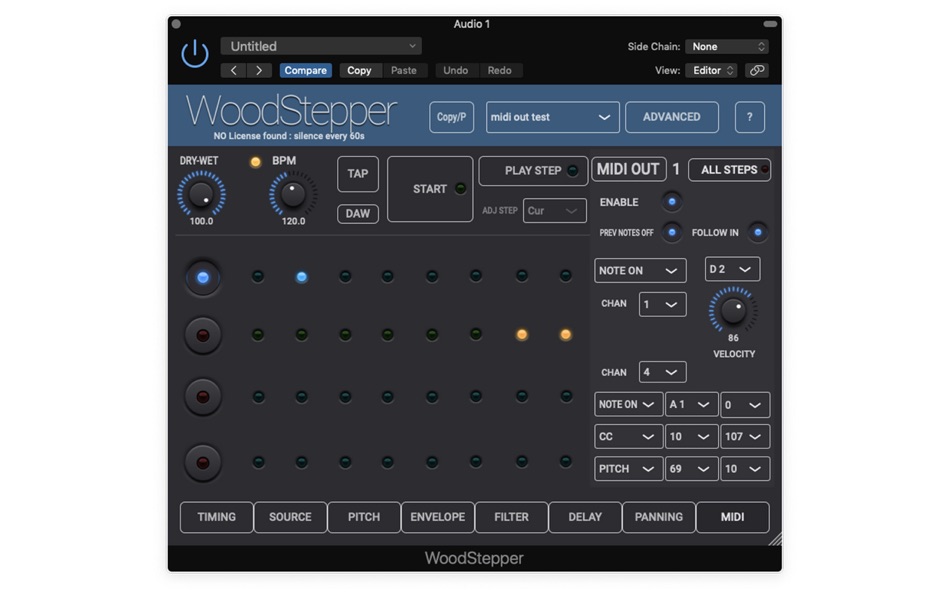
Task: Toggle the MIDI ENABLE LED
Action: point(671,202)
